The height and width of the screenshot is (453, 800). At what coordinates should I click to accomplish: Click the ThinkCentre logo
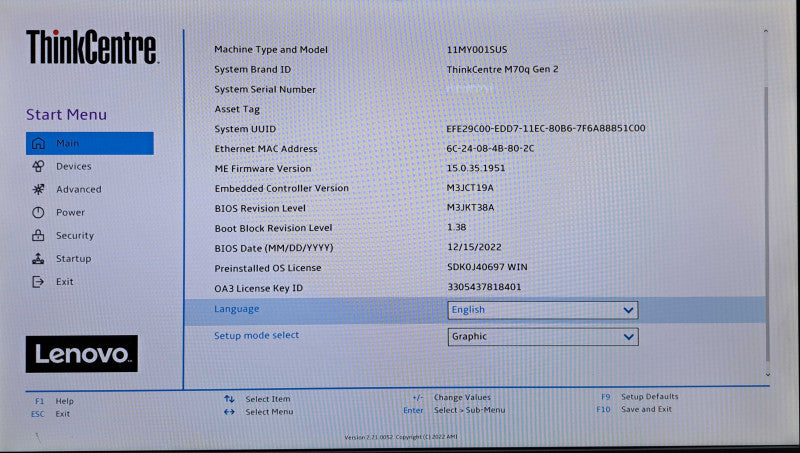pos(92,47)
